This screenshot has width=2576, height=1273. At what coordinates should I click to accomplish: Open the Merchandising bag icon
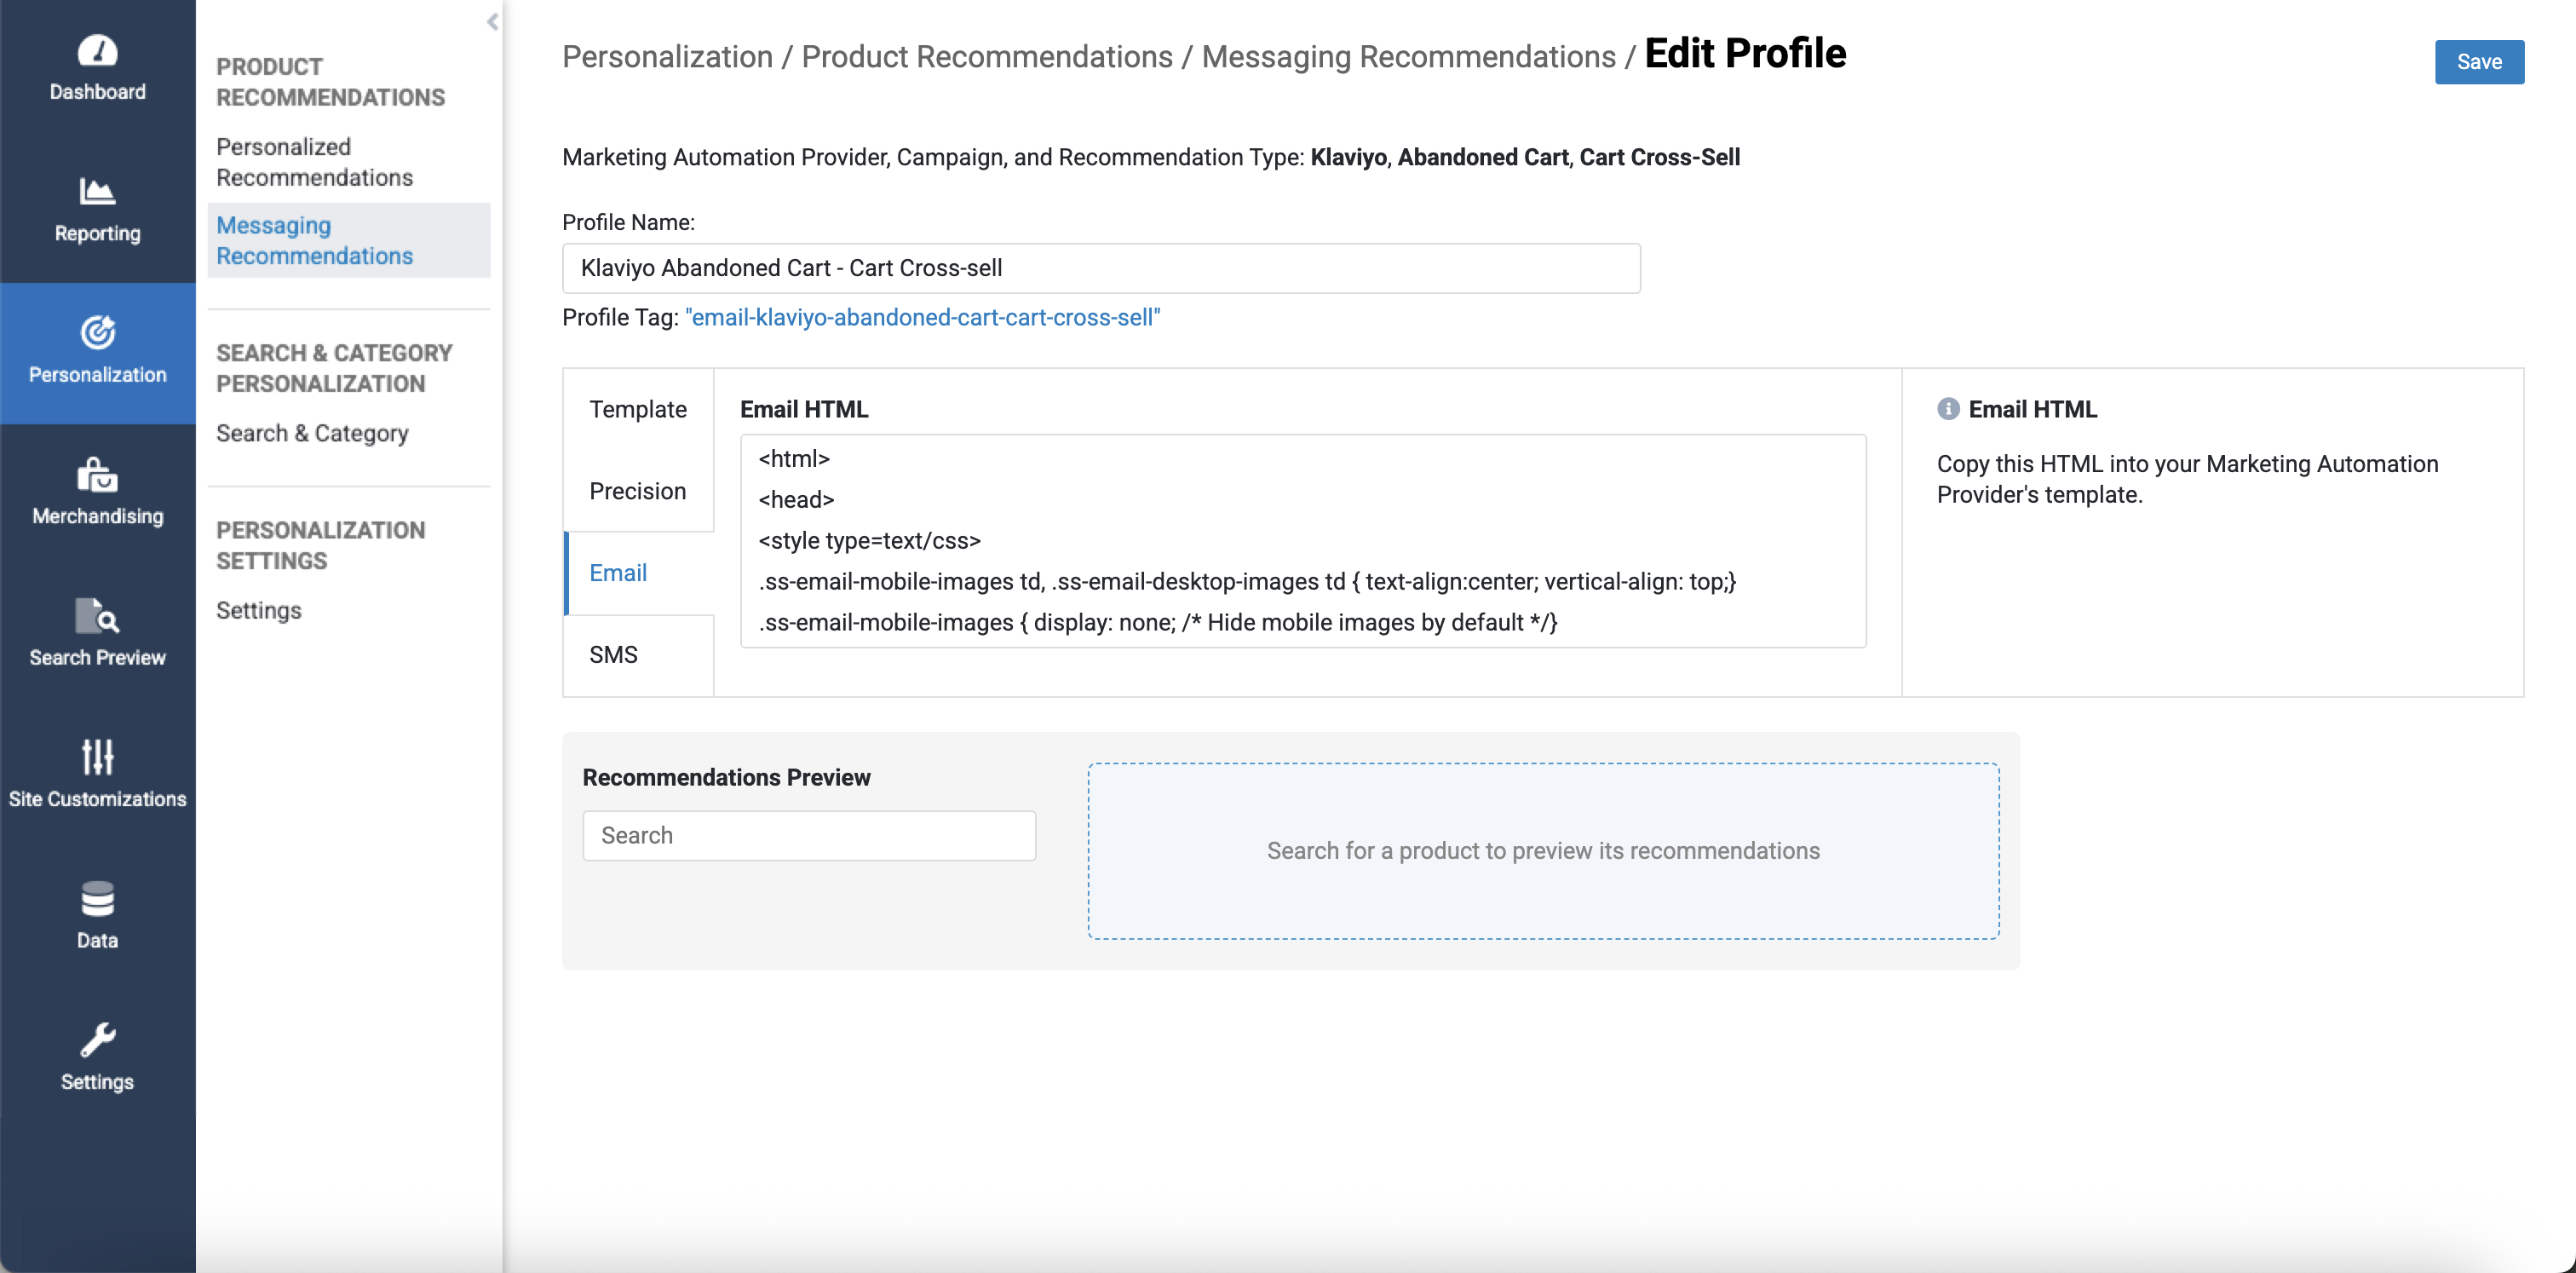coord(97,474)
